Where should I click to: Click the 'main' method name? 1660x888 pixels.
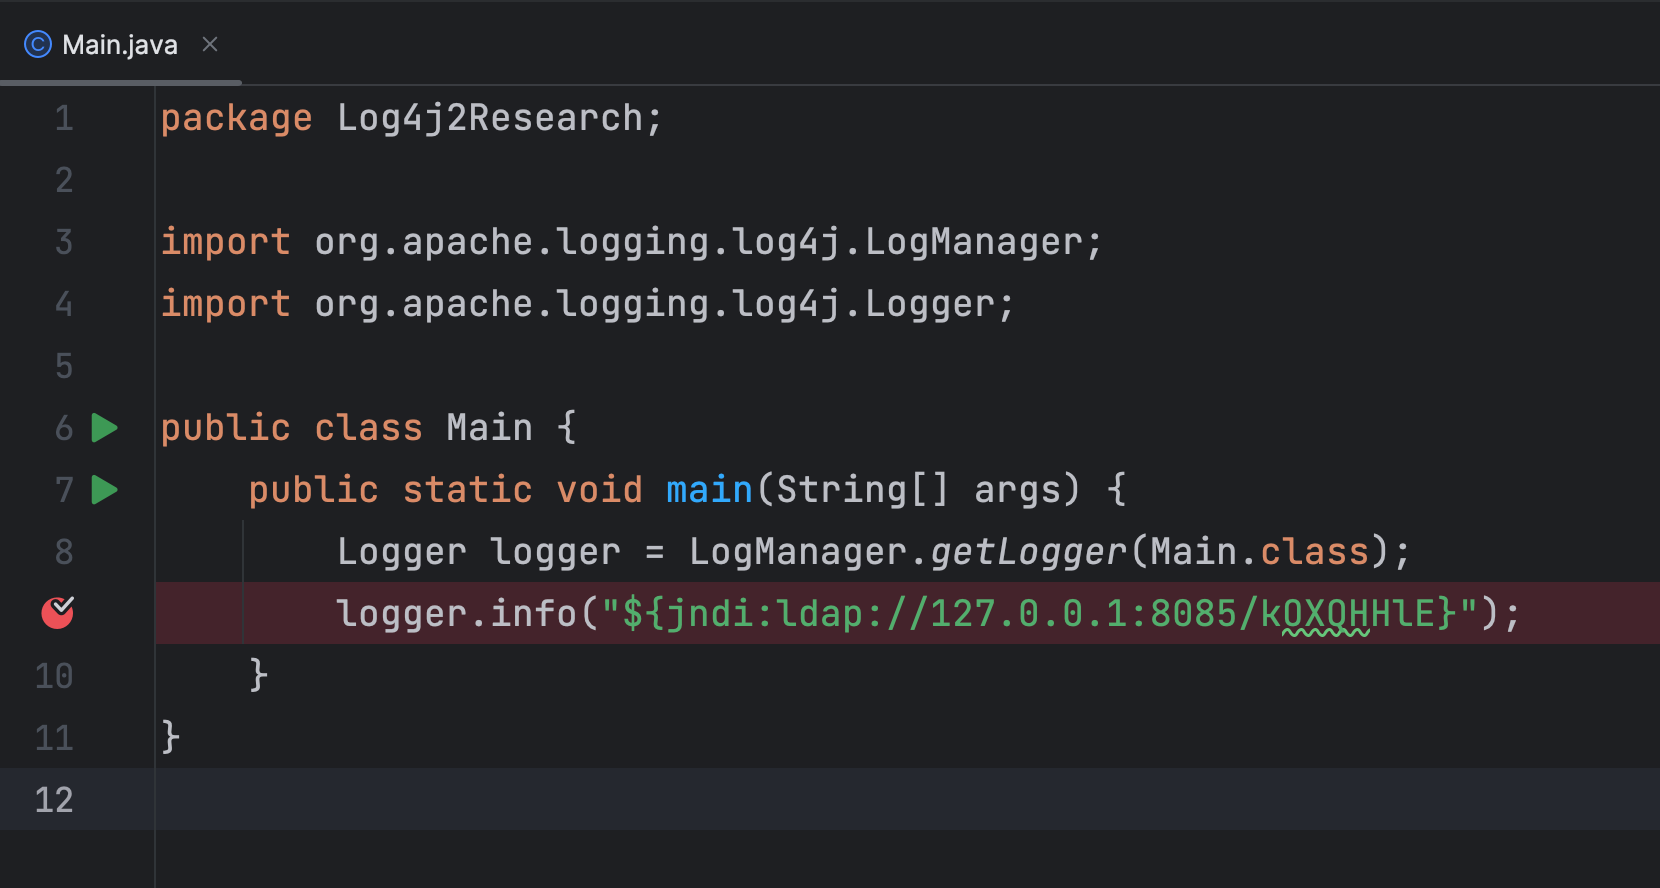click(710, 490)
